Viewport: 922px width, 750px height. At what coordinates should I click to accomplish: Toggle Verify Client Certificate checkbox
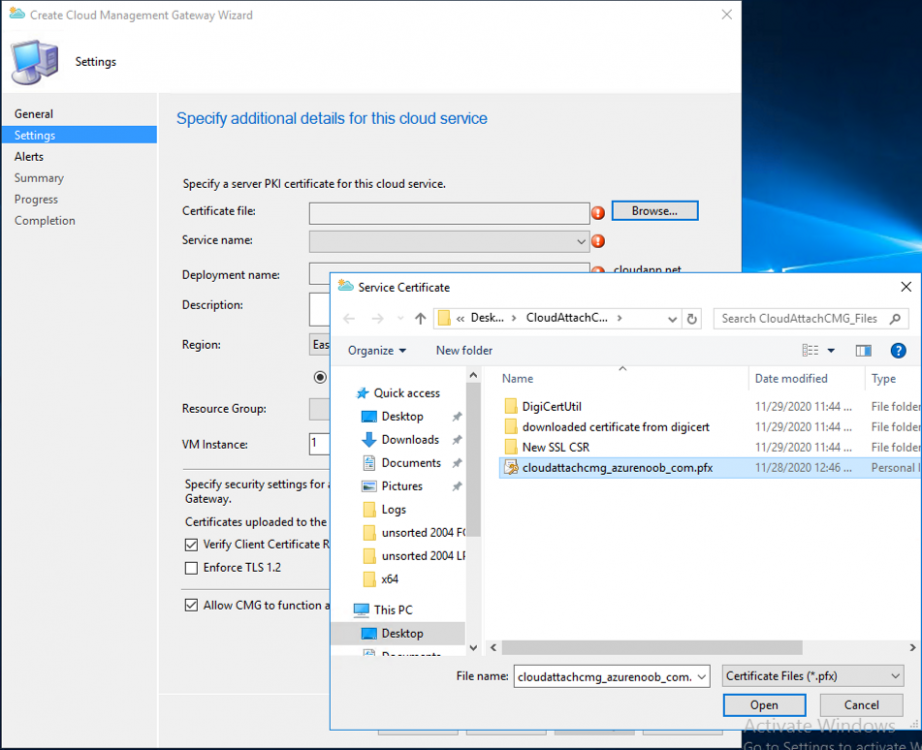(x=191, y=545)
